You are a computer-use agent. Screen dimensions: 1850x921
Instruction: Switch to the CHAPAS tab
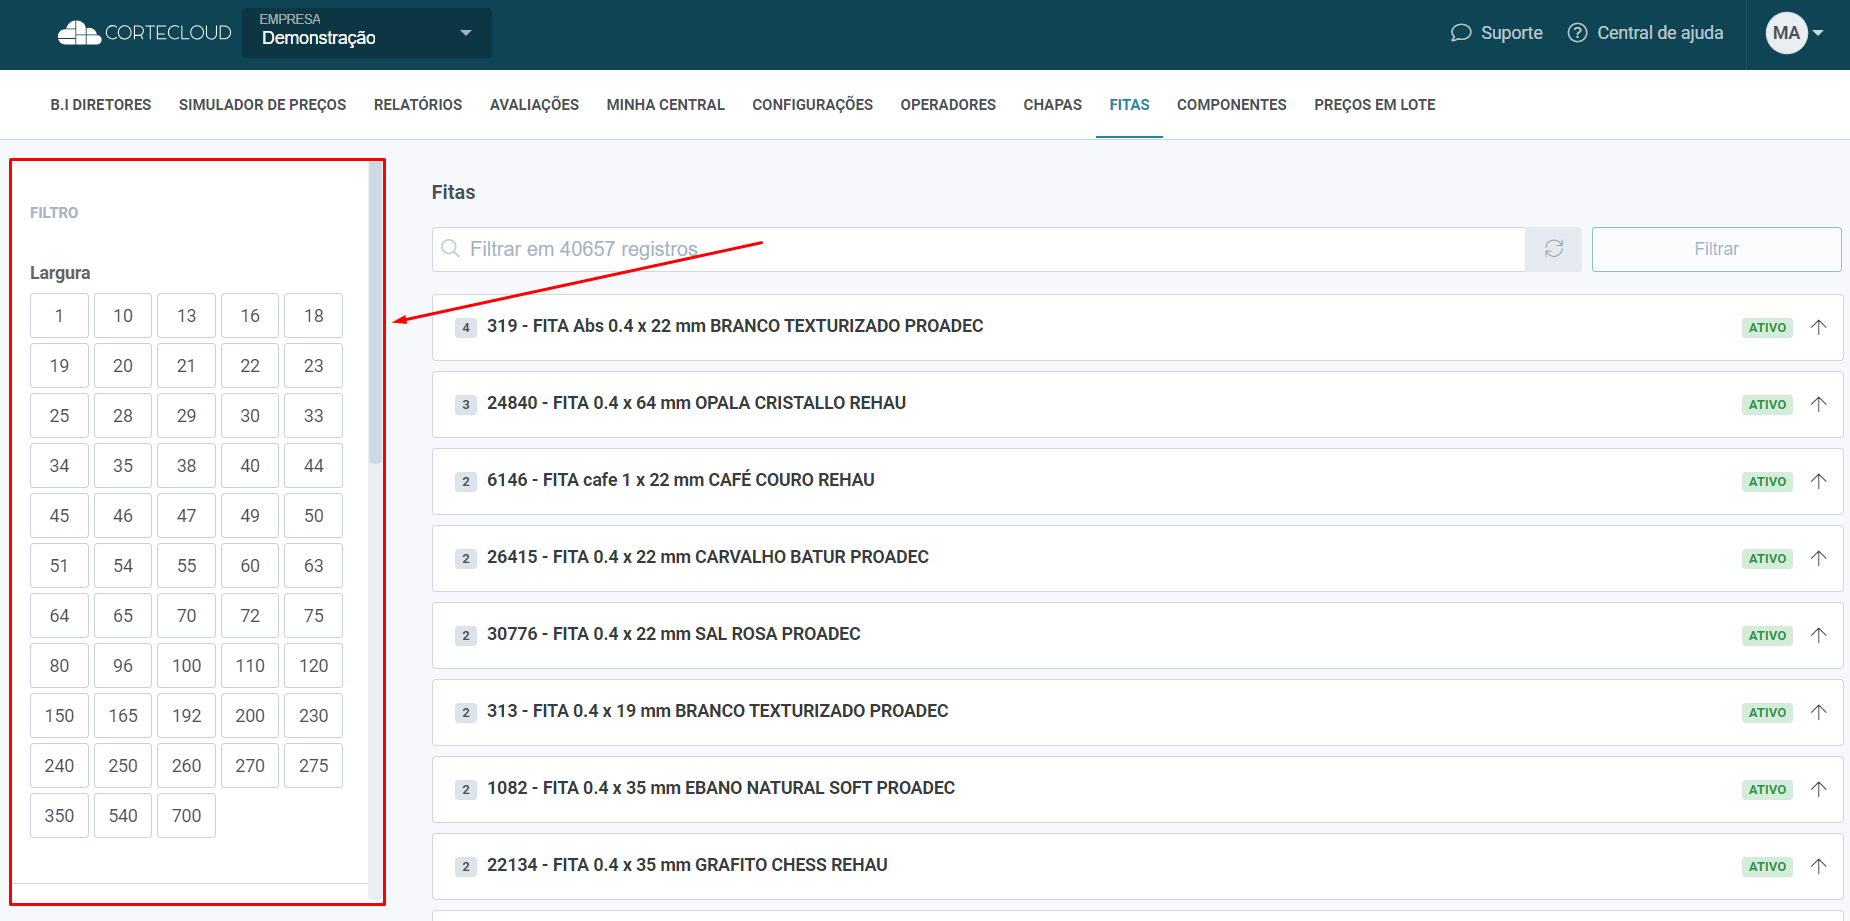pos(1052,105)
